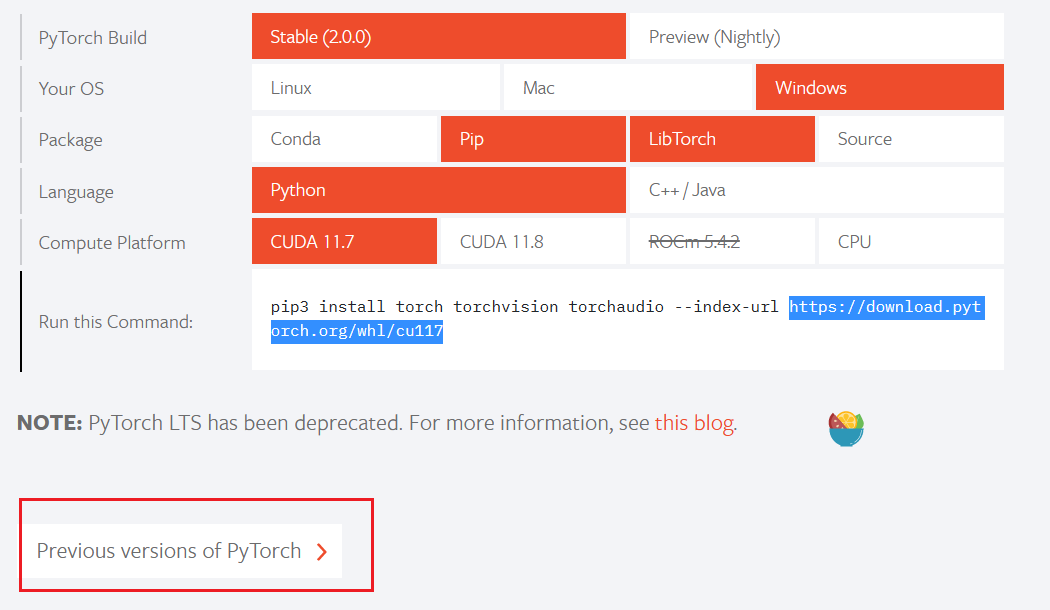
Task: Select Preview (Nightly) build option
Action: click(x=816, y=36)
